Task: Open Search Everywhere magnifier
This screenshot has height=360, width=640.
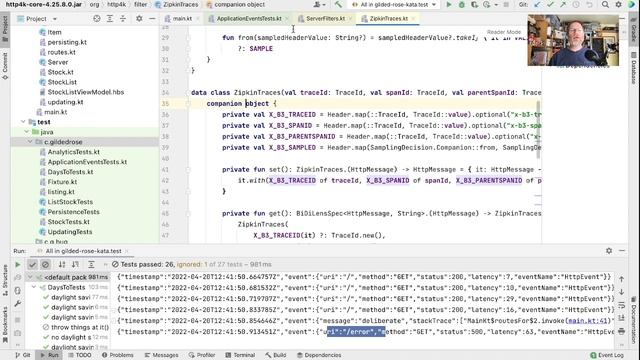Action: point(605,4)
